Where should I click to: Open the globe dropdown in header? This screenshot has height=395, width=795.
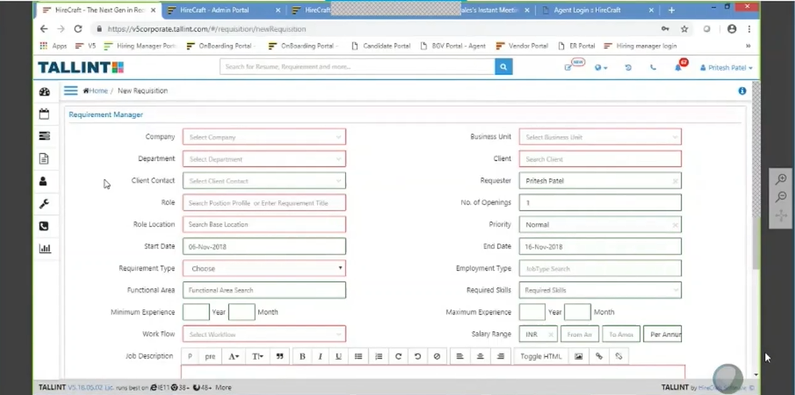600,67
